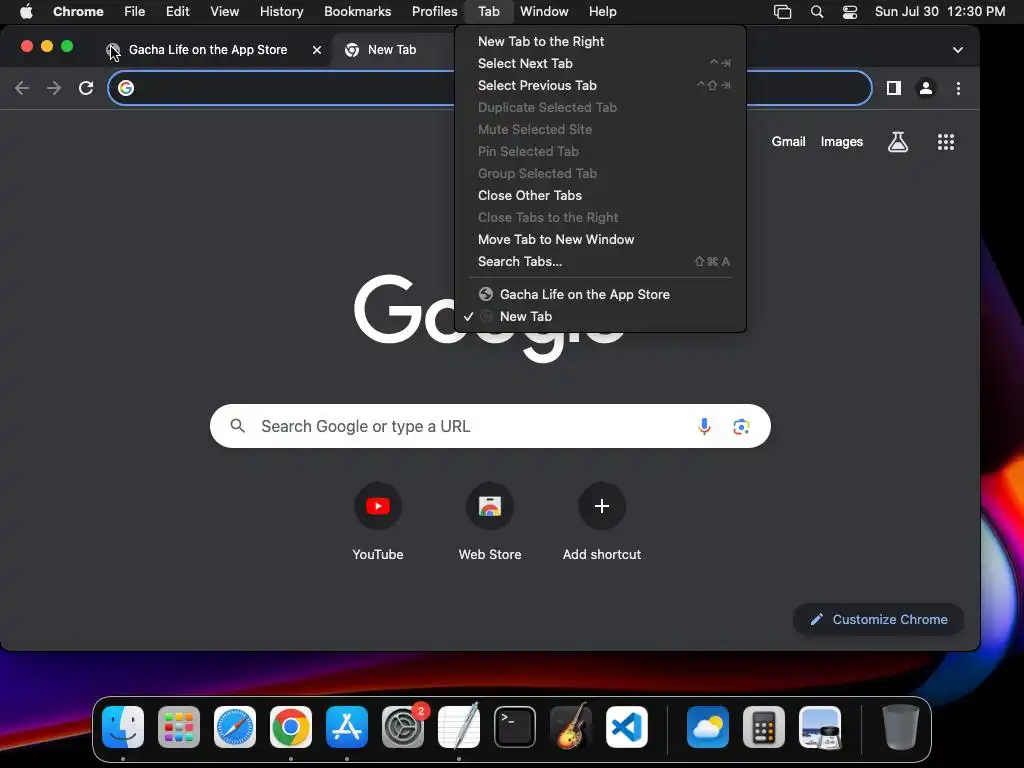Expand the tab search chevron
Image resolution: width=1024 pixels, height=768 pixels.
click(957, 50)
